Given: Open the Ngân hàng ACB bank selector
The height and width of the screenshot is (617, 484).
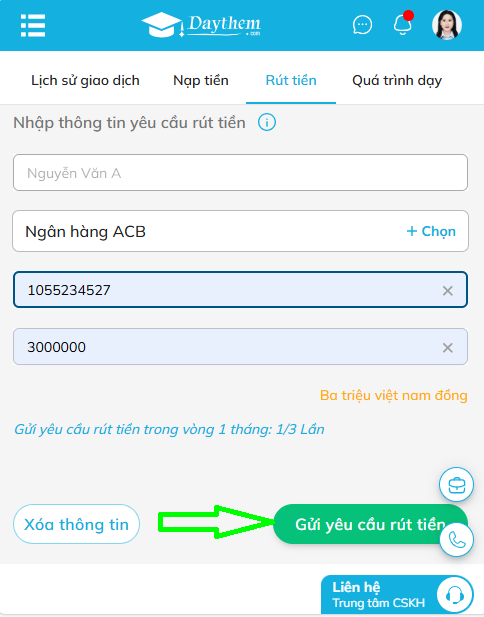Looking at the screenshot, I should tap(240, 231).
